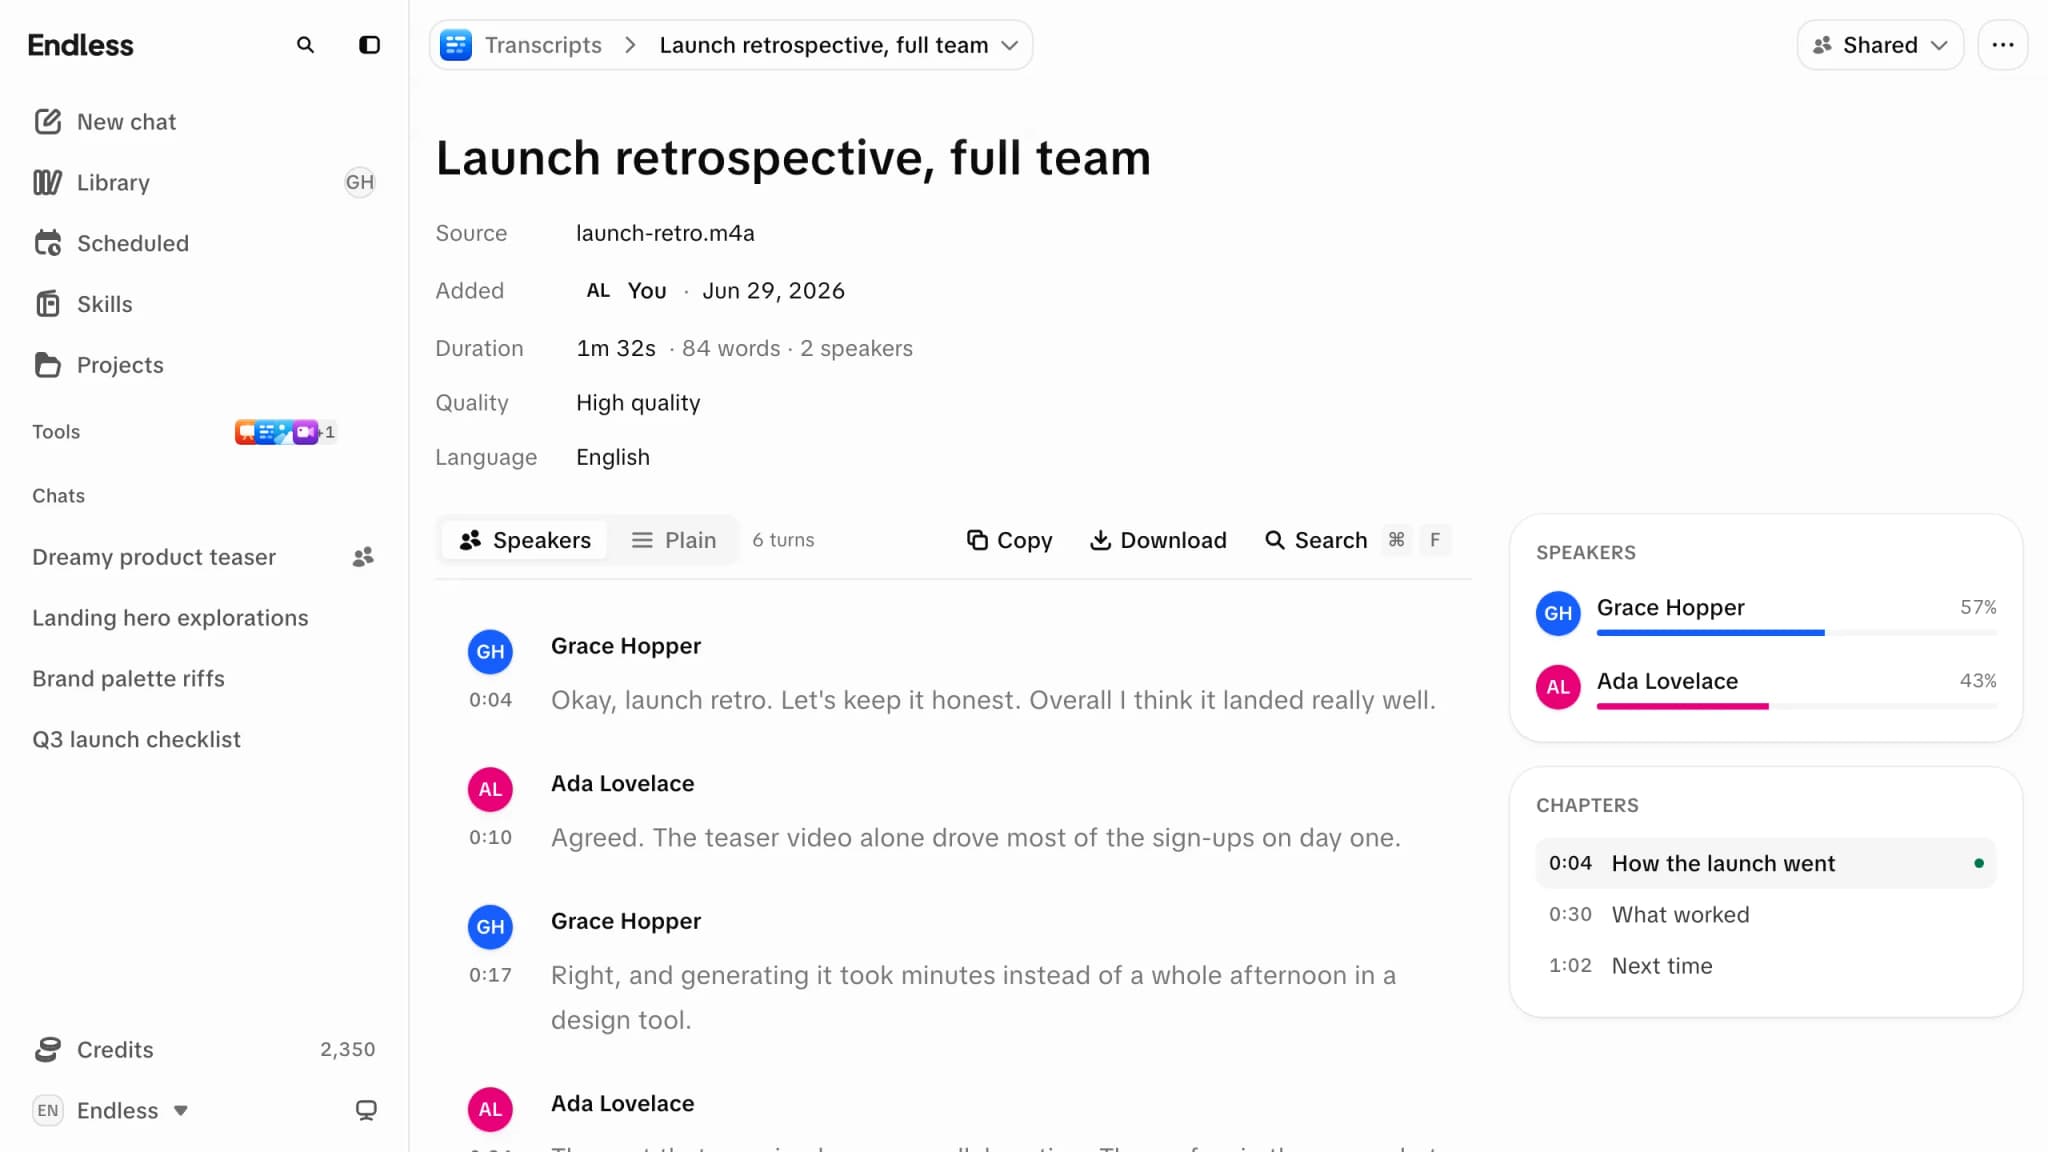Click the search magnifier icon in sidebar
2048x1152 pixels.
point(305,45)
